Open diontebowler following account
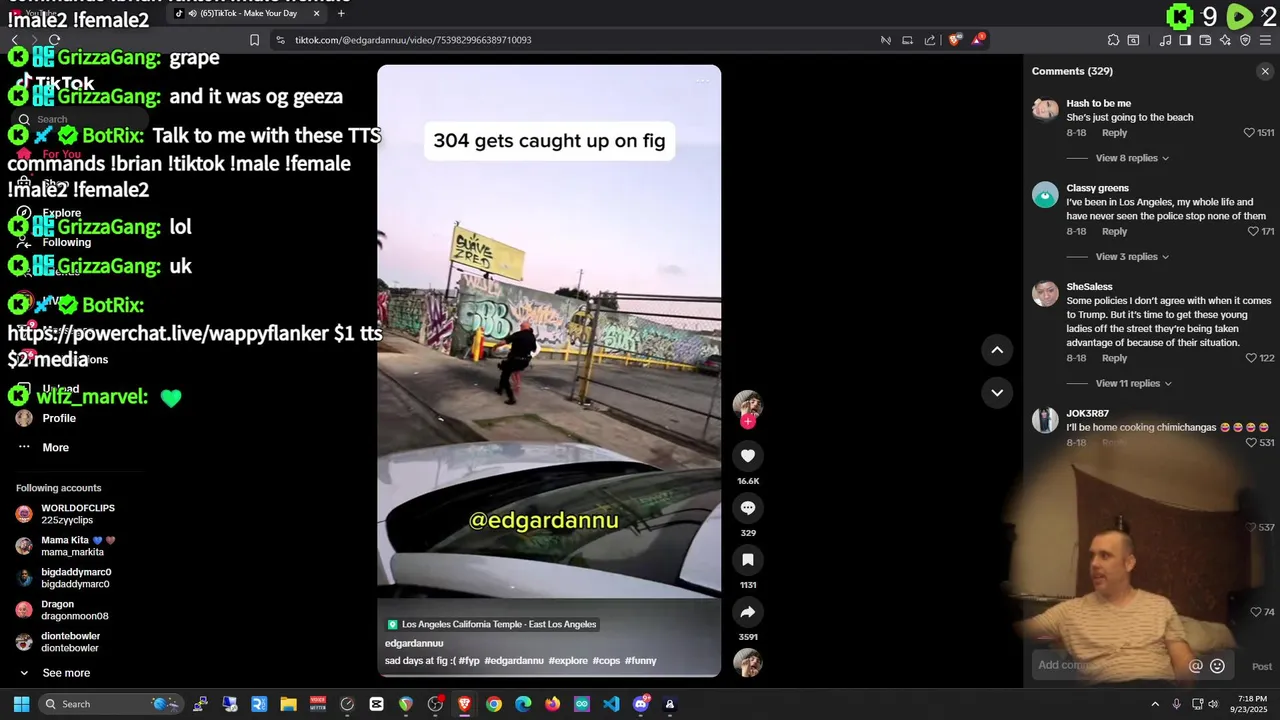This screenshot has height=720, width=1280. (x=58, y=642)
